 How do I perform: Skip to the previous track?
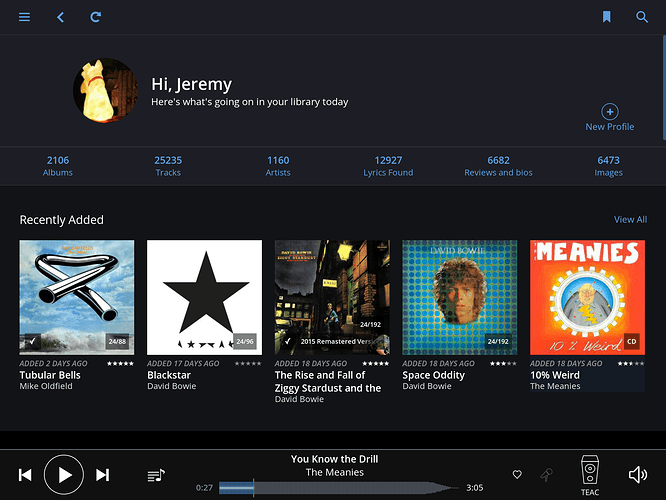coord(25,475)
